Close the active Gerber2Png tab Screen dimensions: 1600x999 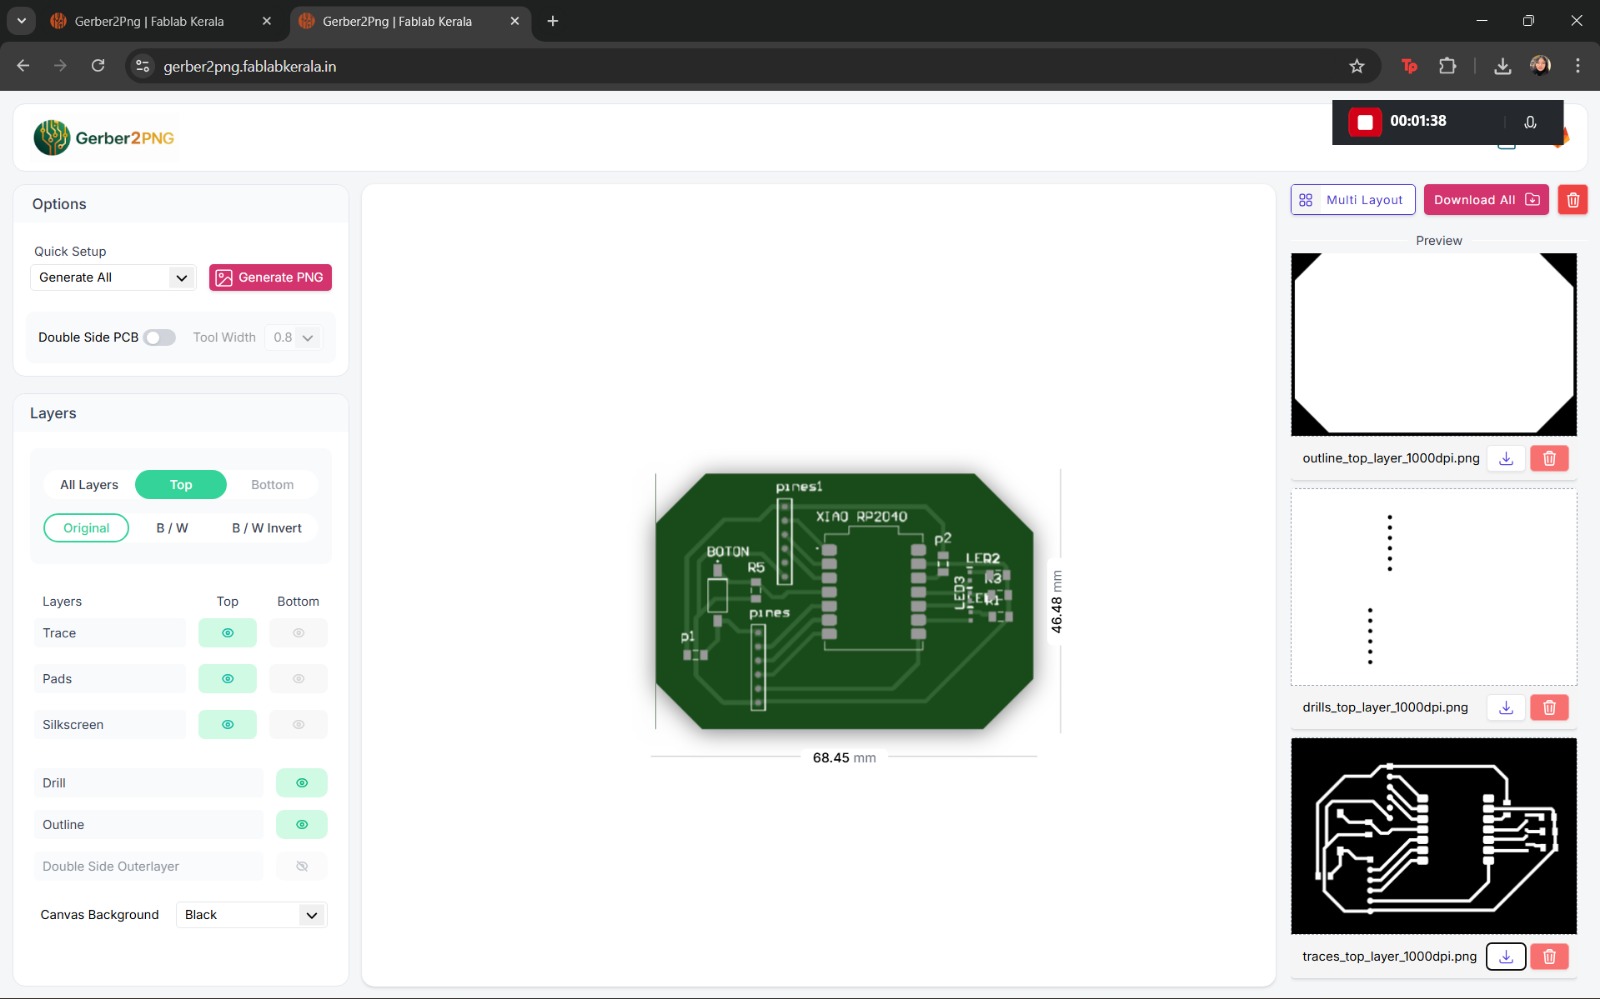[x=515, y=21]
